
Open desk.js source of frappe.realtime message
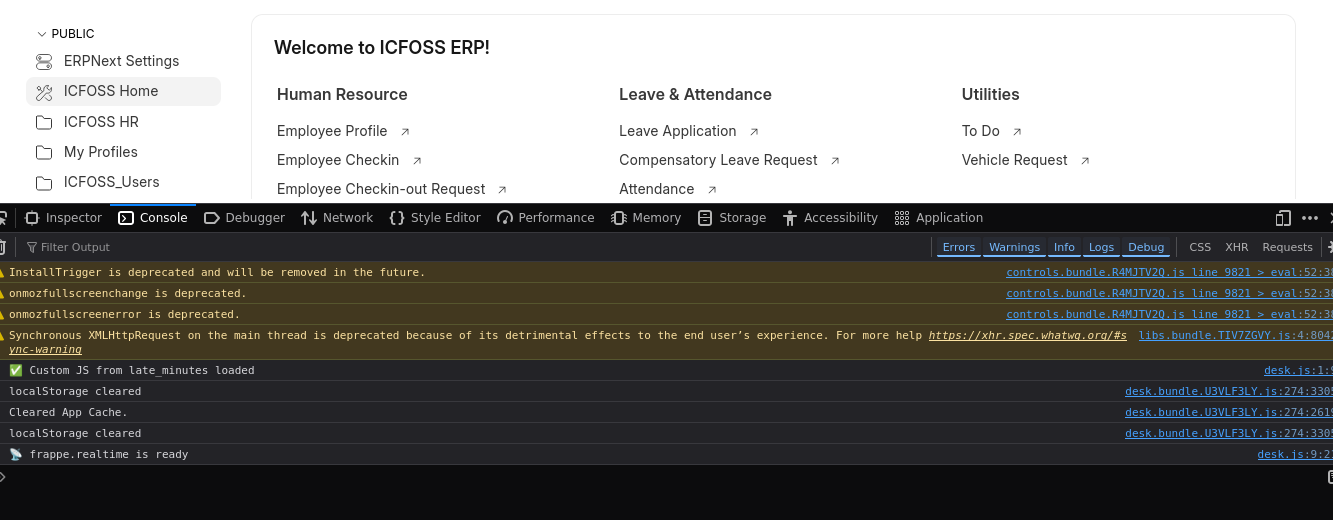pos(1295,454)
